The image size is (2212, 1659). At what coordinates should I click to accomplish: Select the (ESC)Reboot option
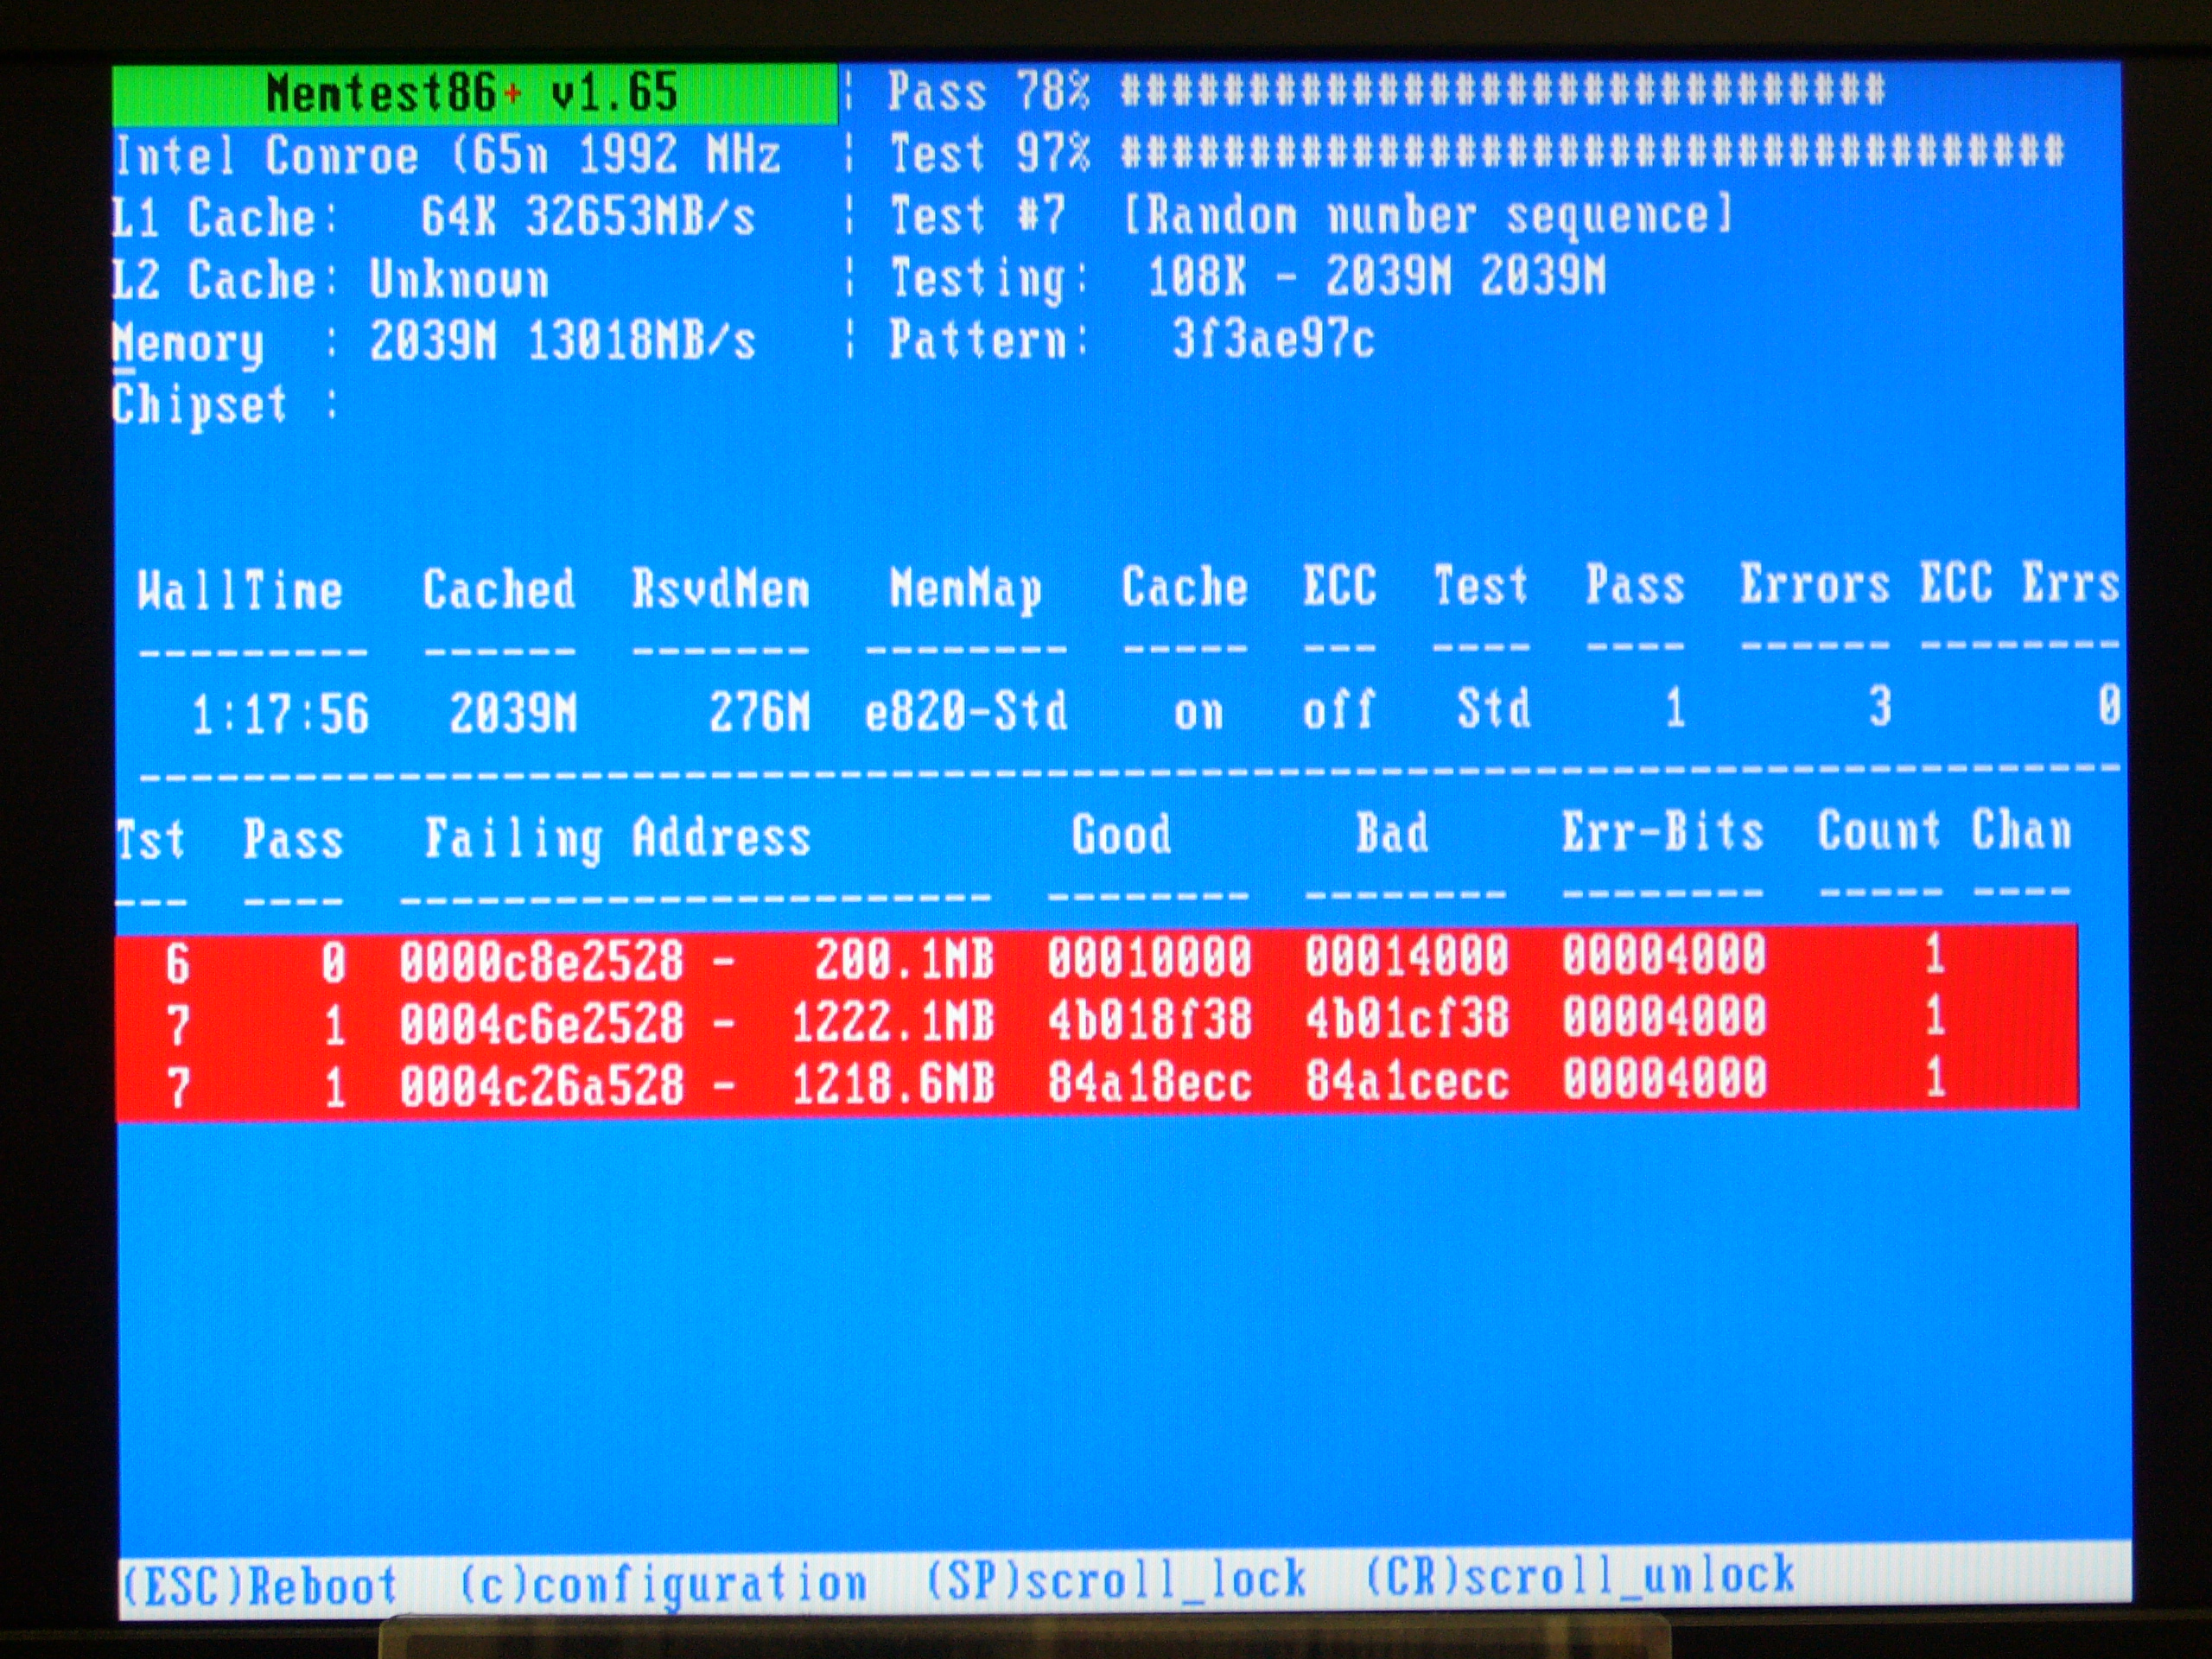pyautogui.click(x=259, y=1586)
